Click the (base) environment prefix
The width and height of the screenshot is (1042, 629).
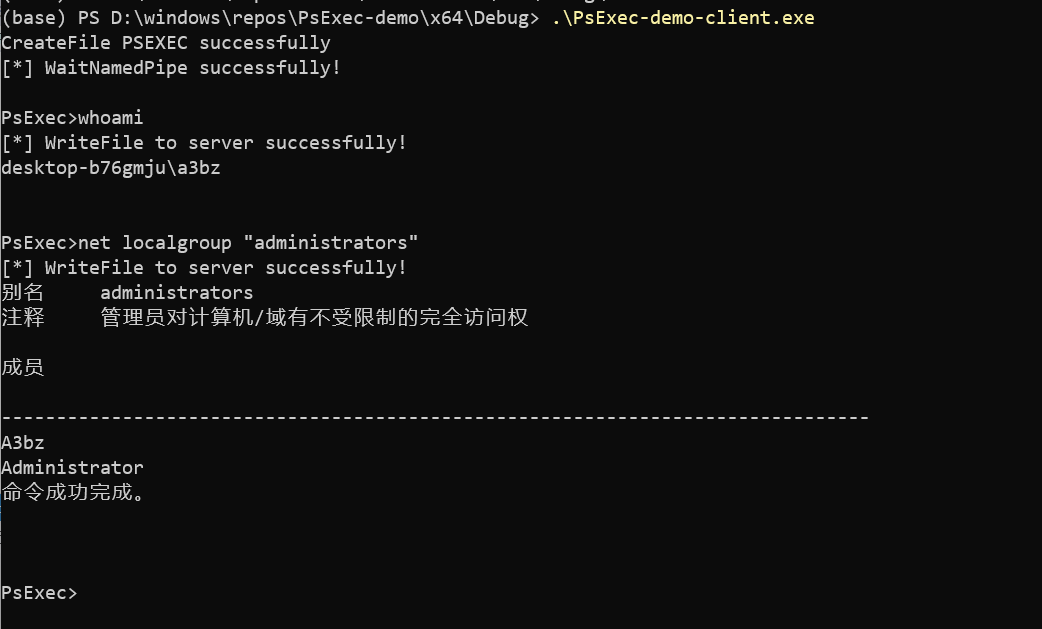click(x=34, y=18)
